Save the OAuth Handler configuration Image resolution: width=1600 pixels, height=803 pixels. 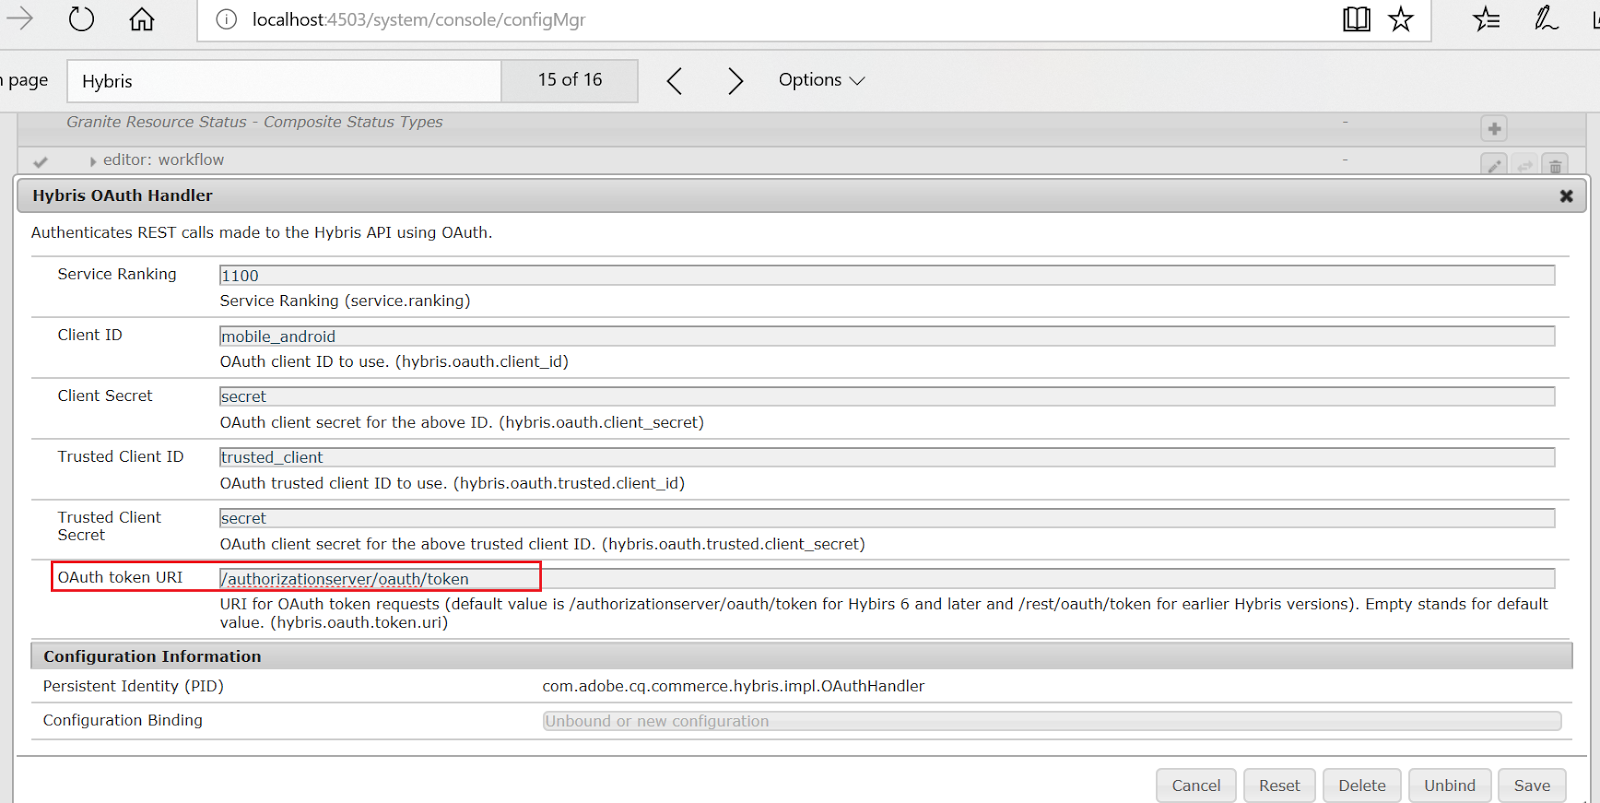1532,785
